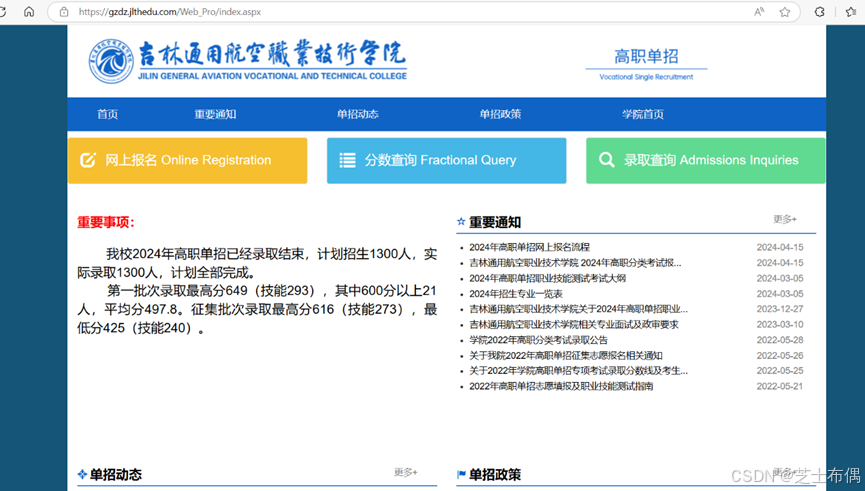
Task: Open 相关专业面试及政审要求 notice
Action: point(574,324)
